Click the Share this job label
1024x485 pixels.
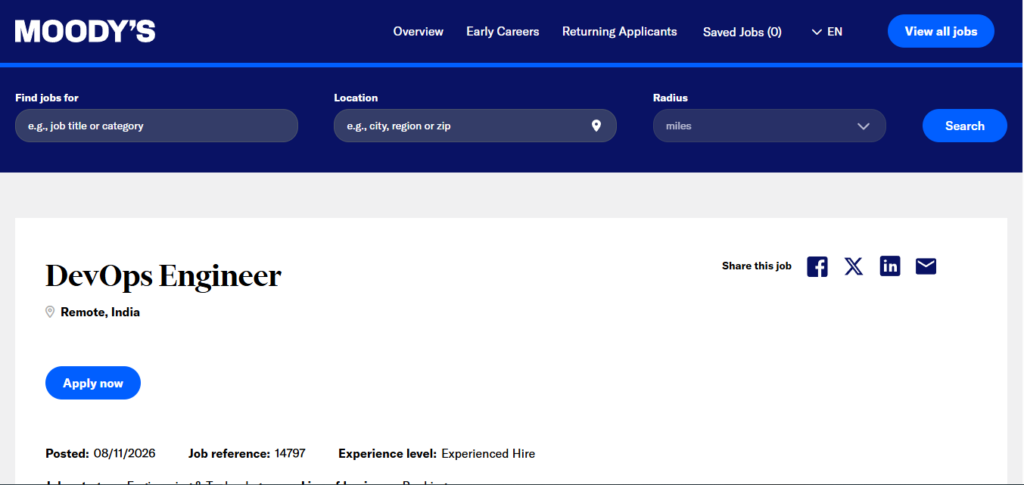[x=756, y=266]
